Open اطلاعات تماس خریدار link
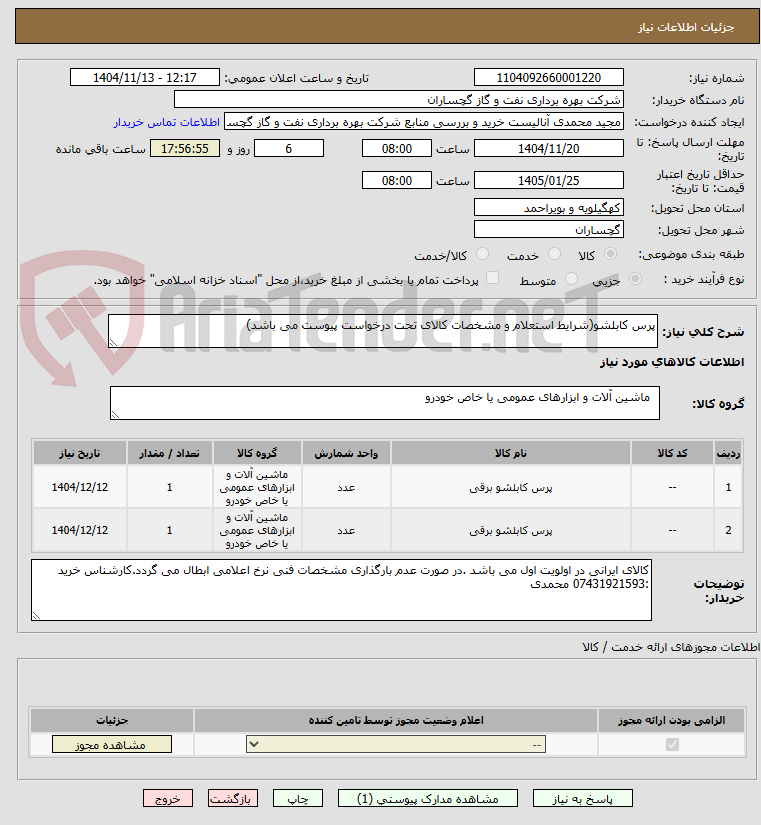The image size is (761, 825). 166,122
